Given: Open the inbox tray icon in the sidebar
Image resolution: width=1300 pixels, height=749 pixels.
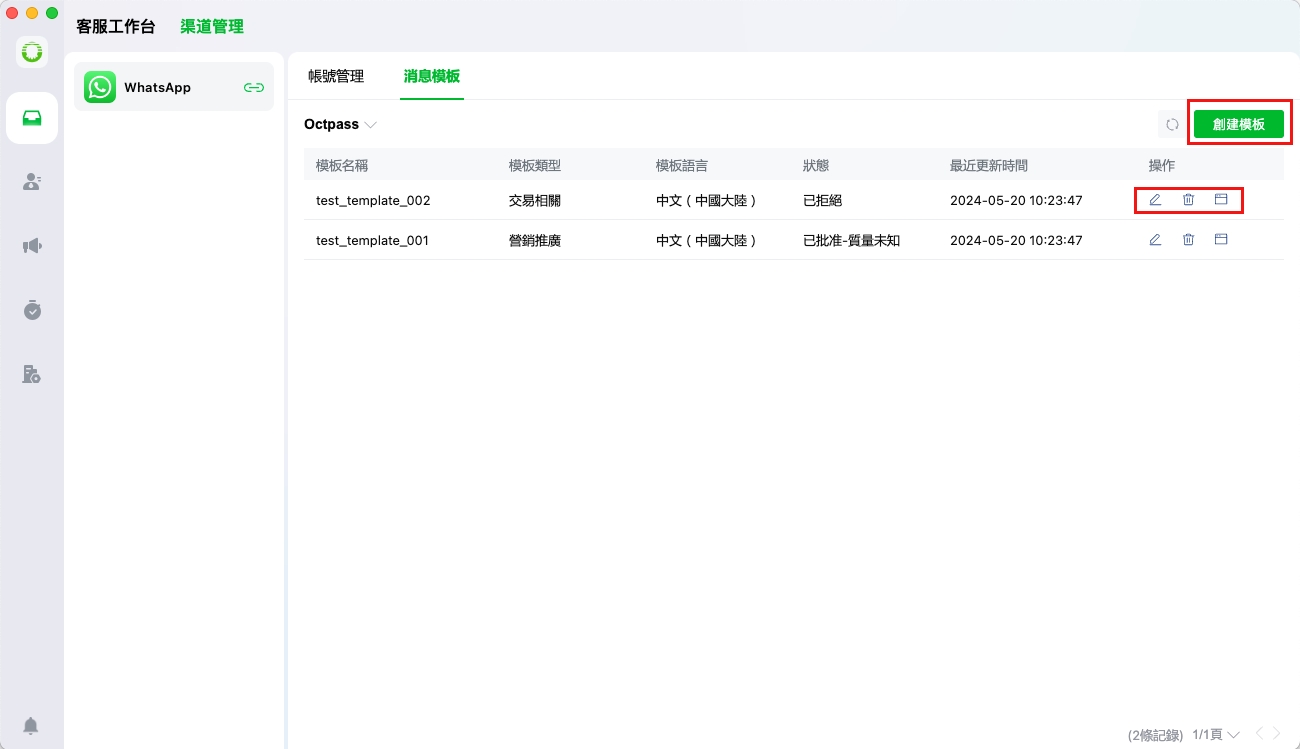Looking at the screenshot, I should click(x=32, y=118).
